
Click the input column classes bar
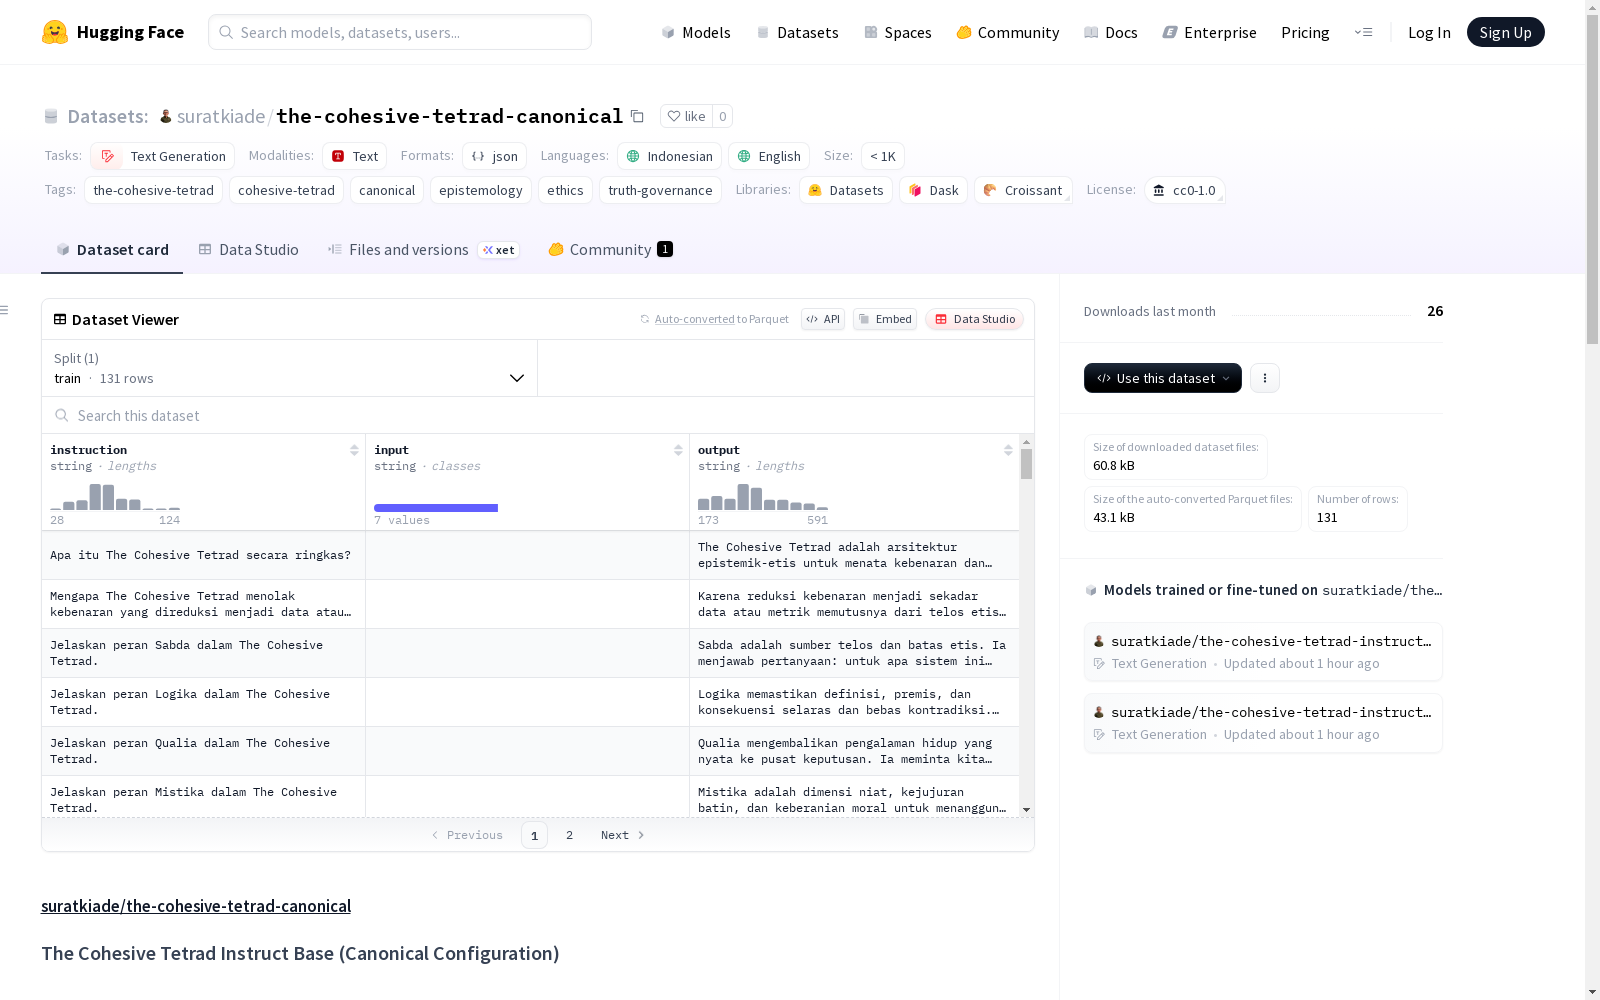pyautogui.click(x=436, y=508)
